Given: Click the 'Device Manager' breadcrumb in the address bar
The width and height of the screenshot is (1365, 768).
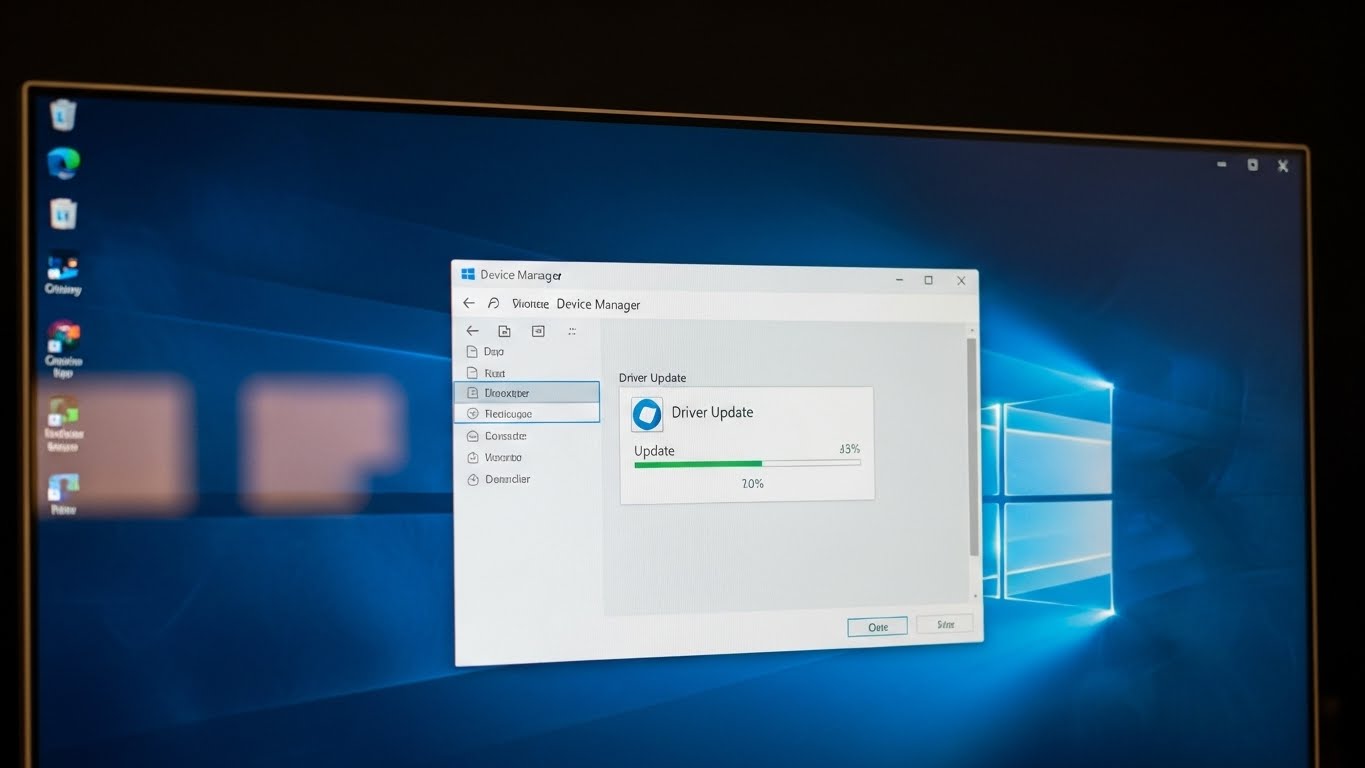Looking at the screenshot, I should pyautogui.click(x=598, y=304).
